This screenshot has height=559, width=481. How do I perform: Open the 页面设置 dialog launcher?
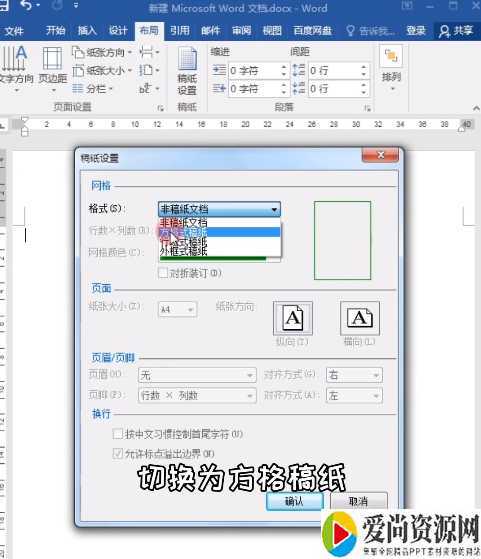160,108
